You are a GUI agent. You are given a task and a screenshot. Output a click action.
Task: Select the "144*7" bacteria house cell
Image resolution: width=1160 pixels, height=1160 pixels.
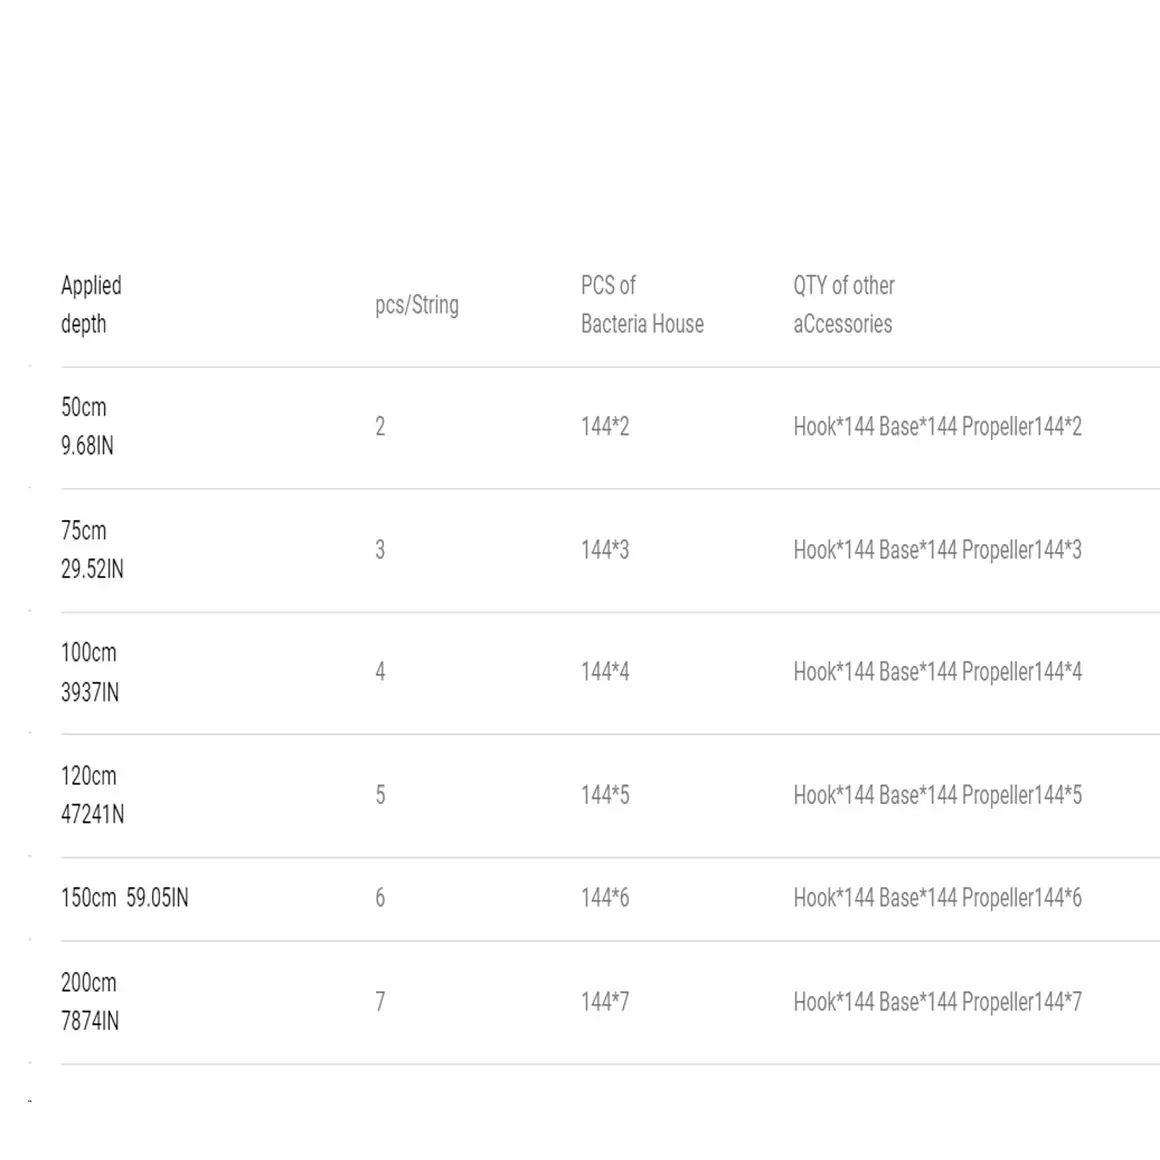coord(605,1001)
